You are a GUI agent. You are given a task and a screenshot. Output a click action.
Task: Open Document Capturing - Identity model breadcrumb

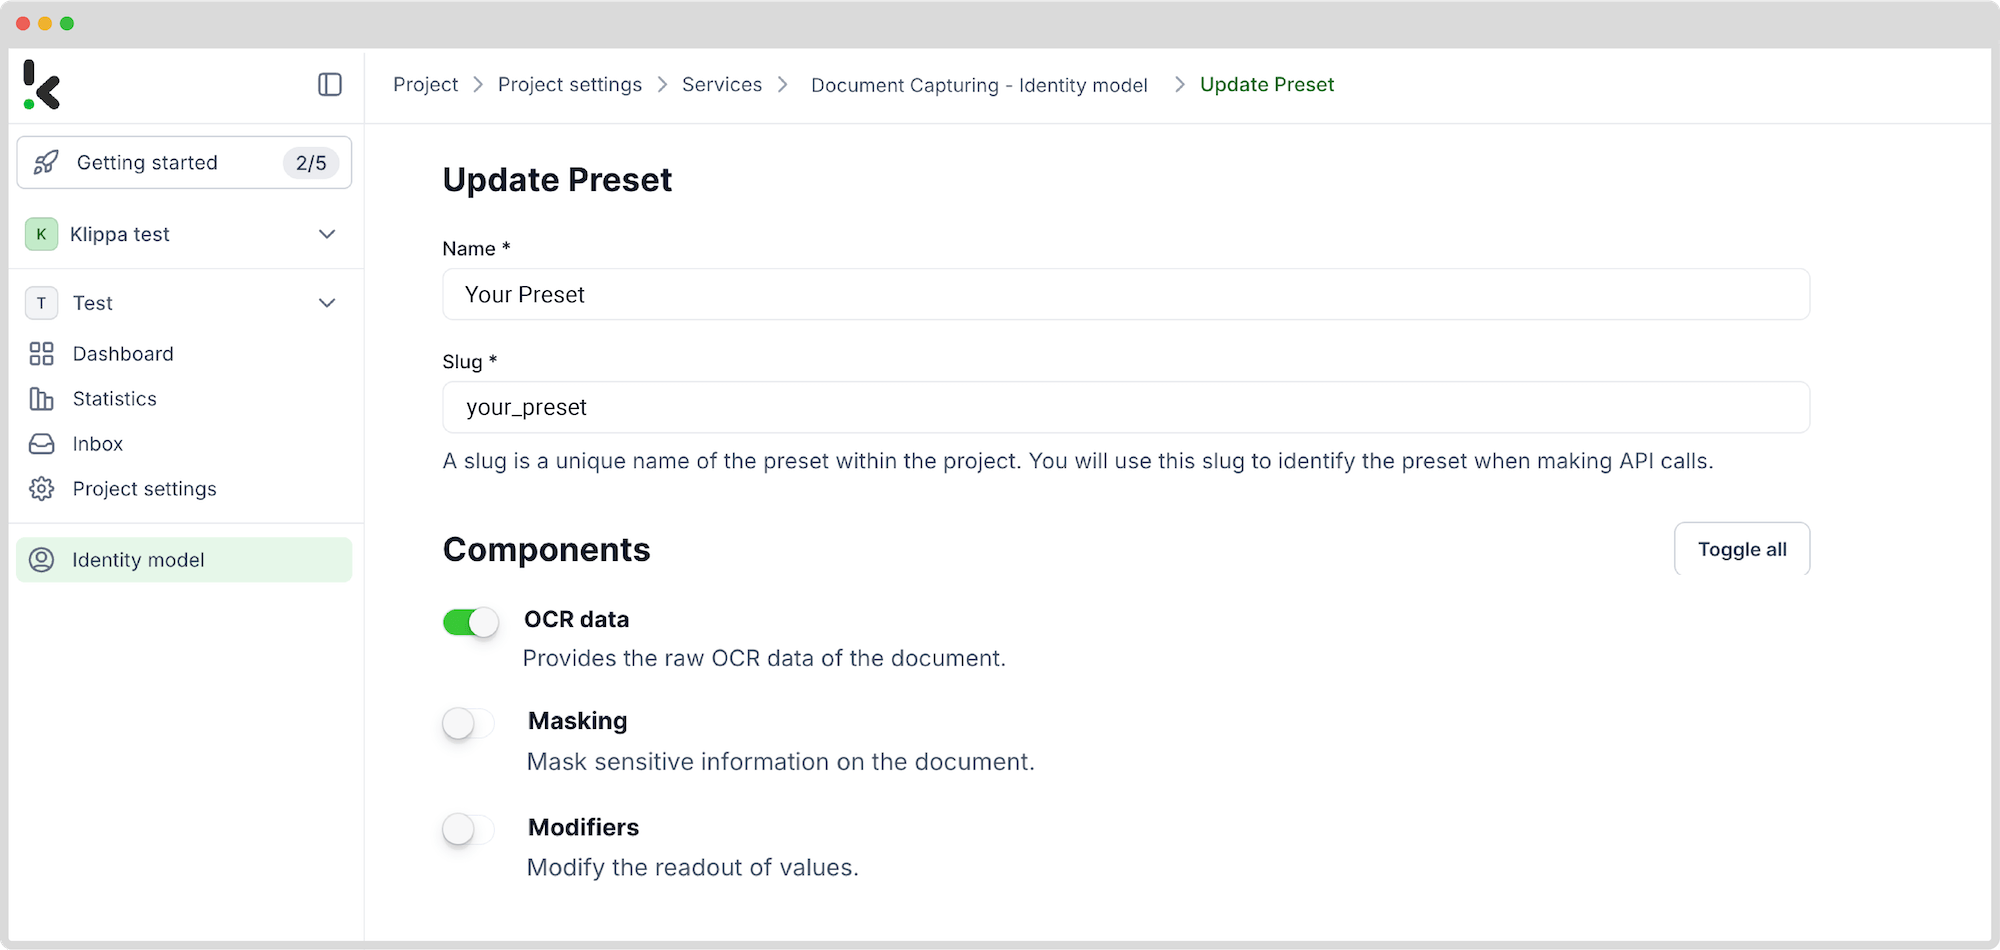tap(979, 86)
